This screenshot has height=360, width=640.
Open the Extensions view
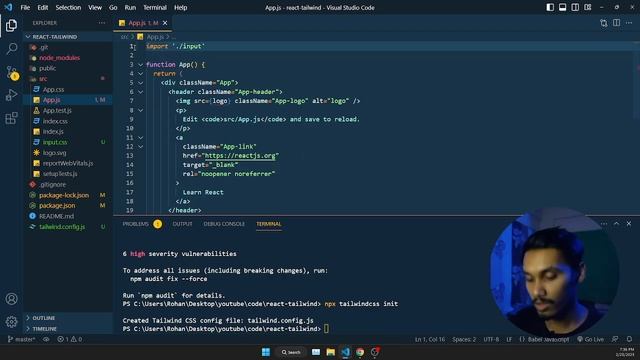pos(11,118)
